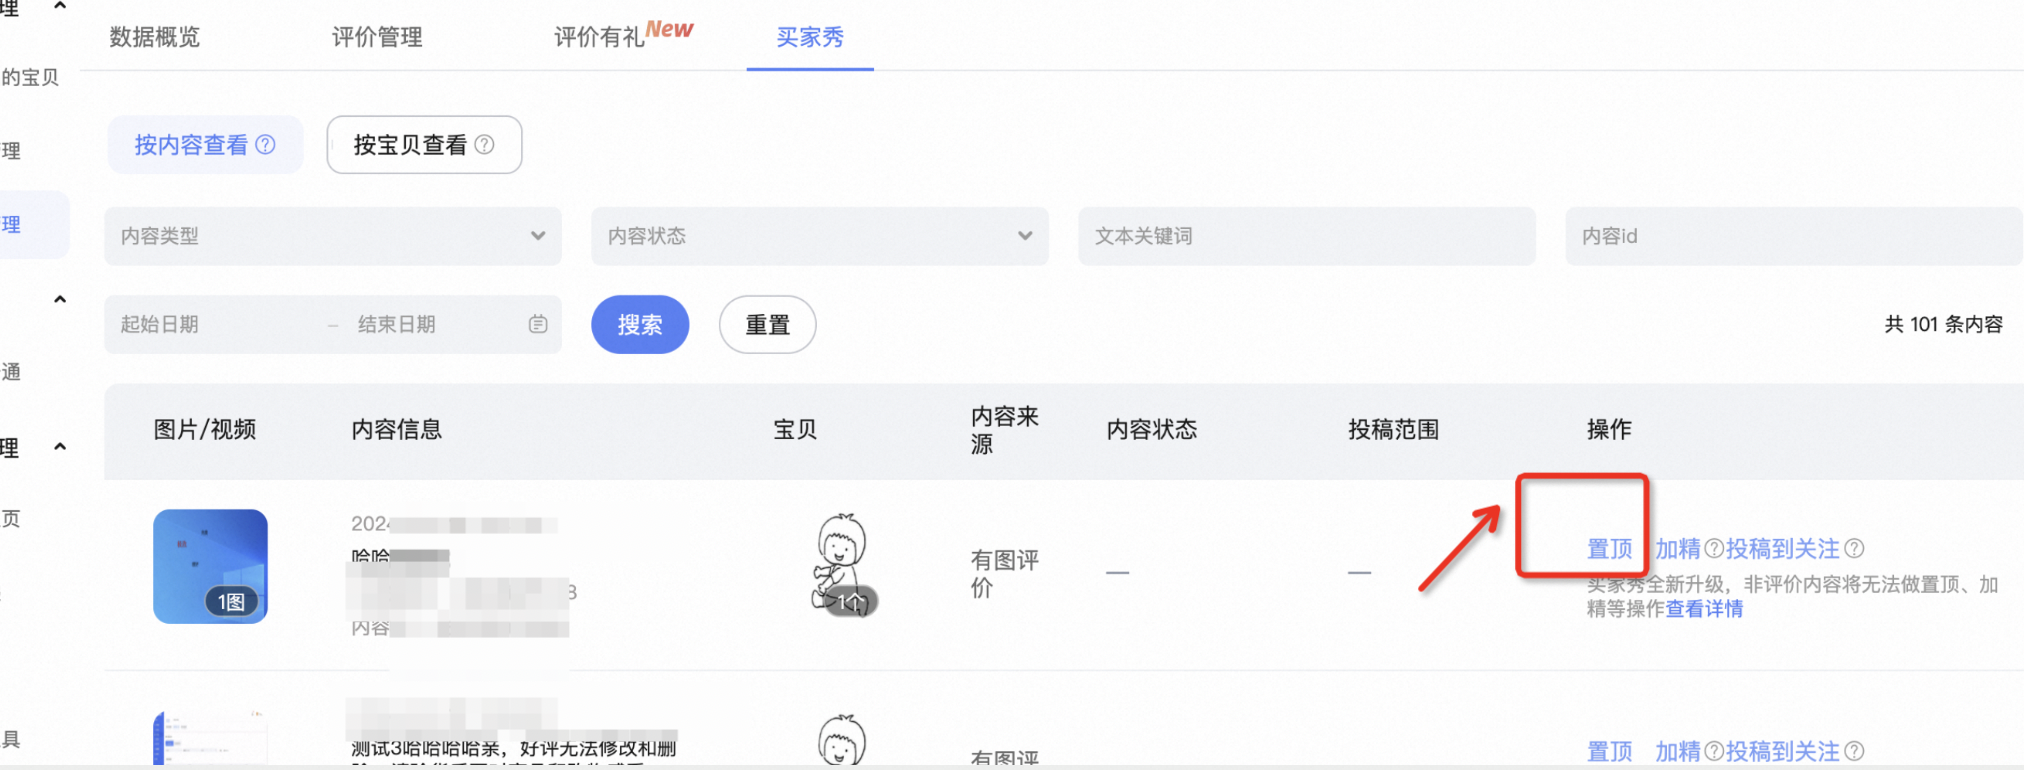
Task: Click the 内容信息 column header
Action: coord(396,429)
